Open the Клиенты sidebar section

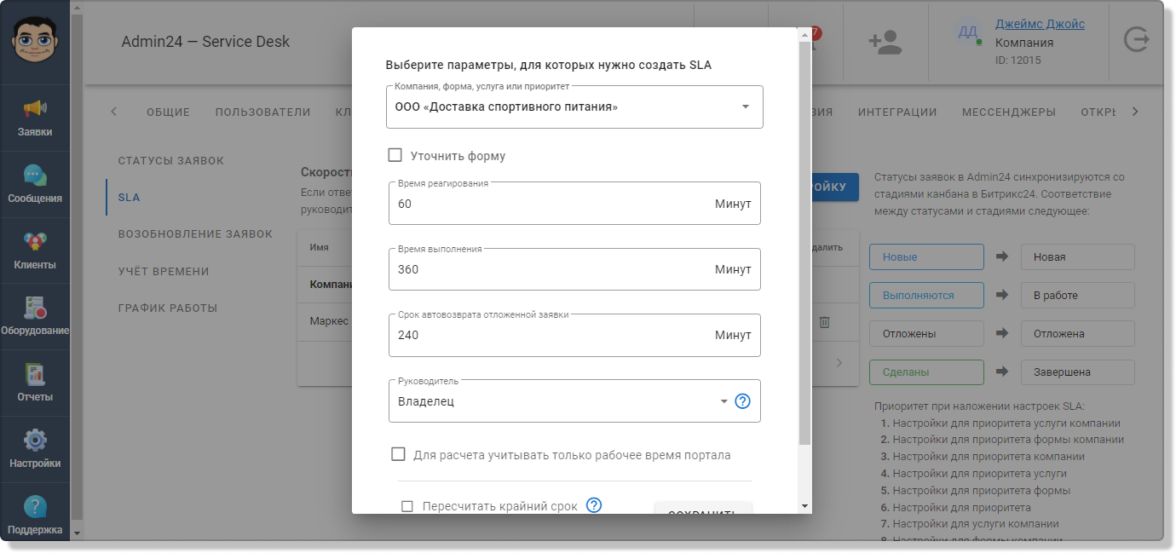[x=35, y=251]
